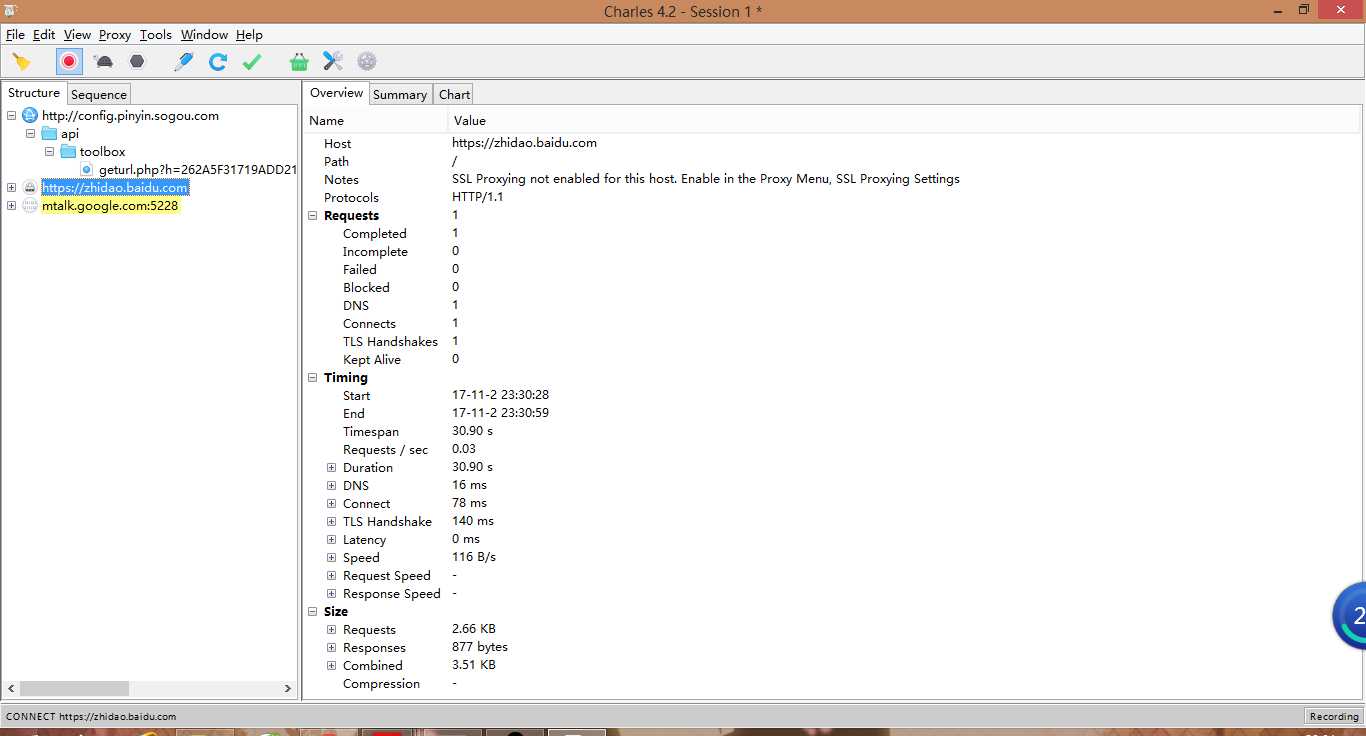
Task: Click the Host value https://zhidao.baidu.com
Action: tap(524, 143)
